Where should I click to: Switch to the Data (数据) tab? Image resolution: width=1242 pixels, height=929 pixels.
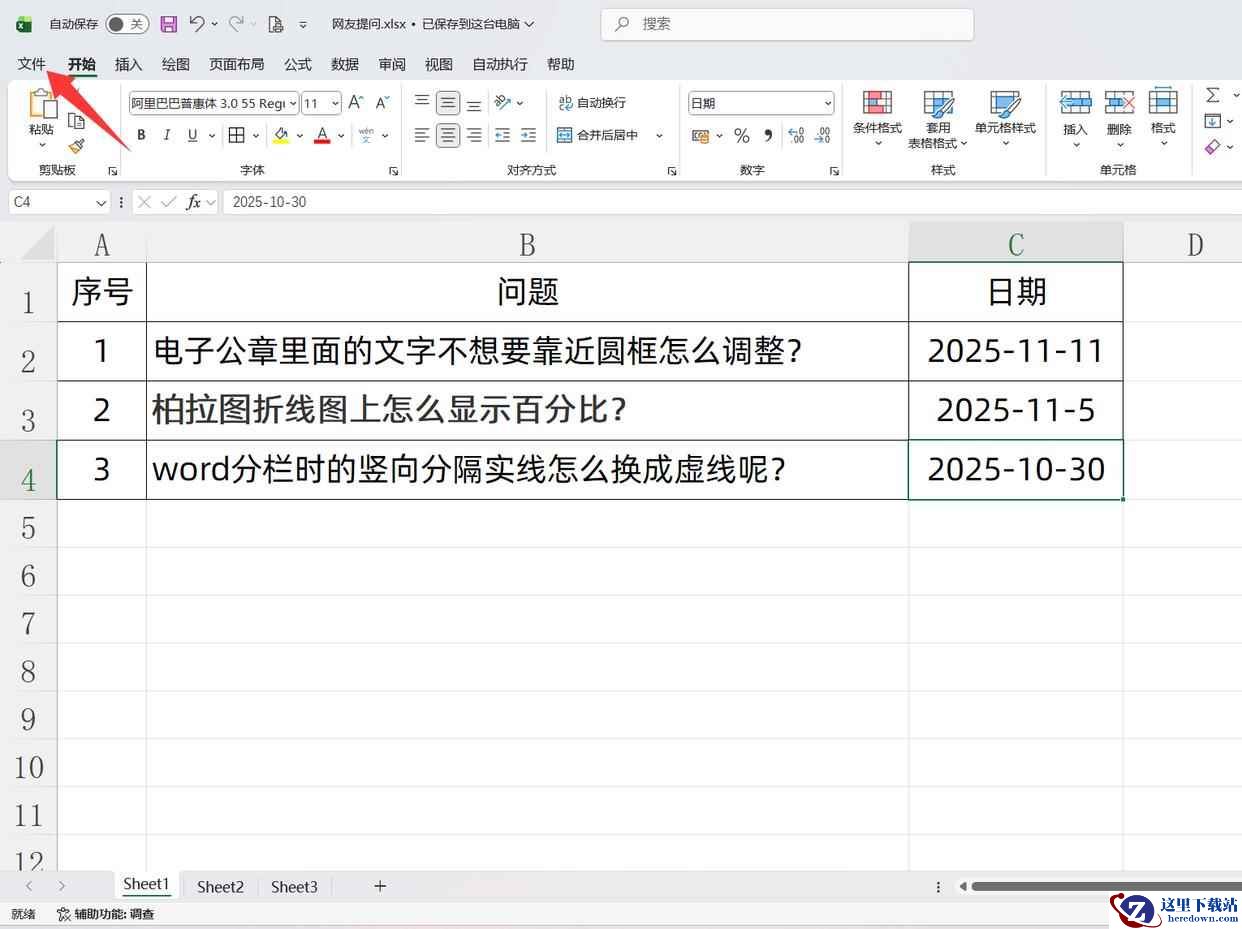click(x=345, y=64)
